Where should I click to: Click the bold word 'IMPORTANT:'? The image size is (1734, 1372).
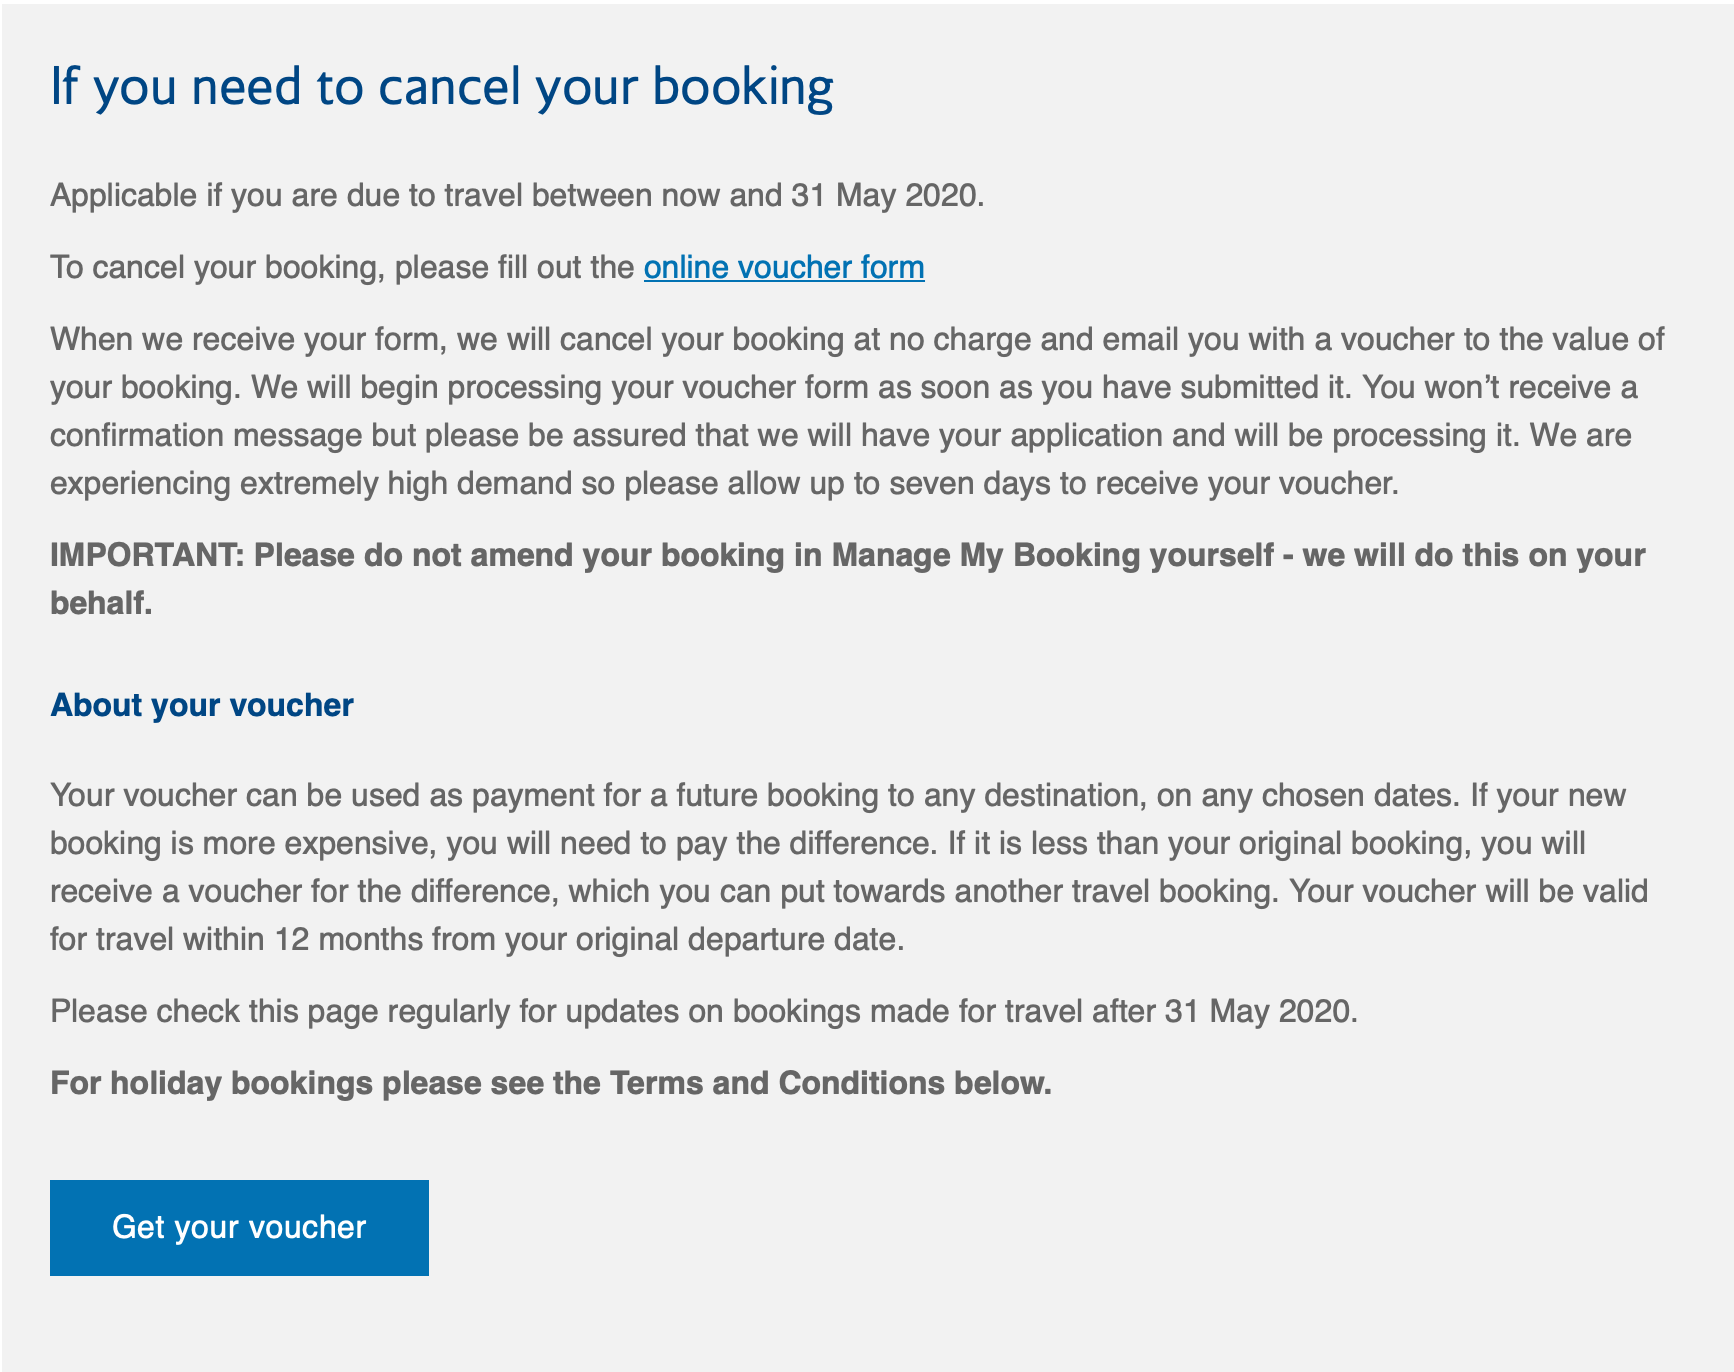point(147,555)
